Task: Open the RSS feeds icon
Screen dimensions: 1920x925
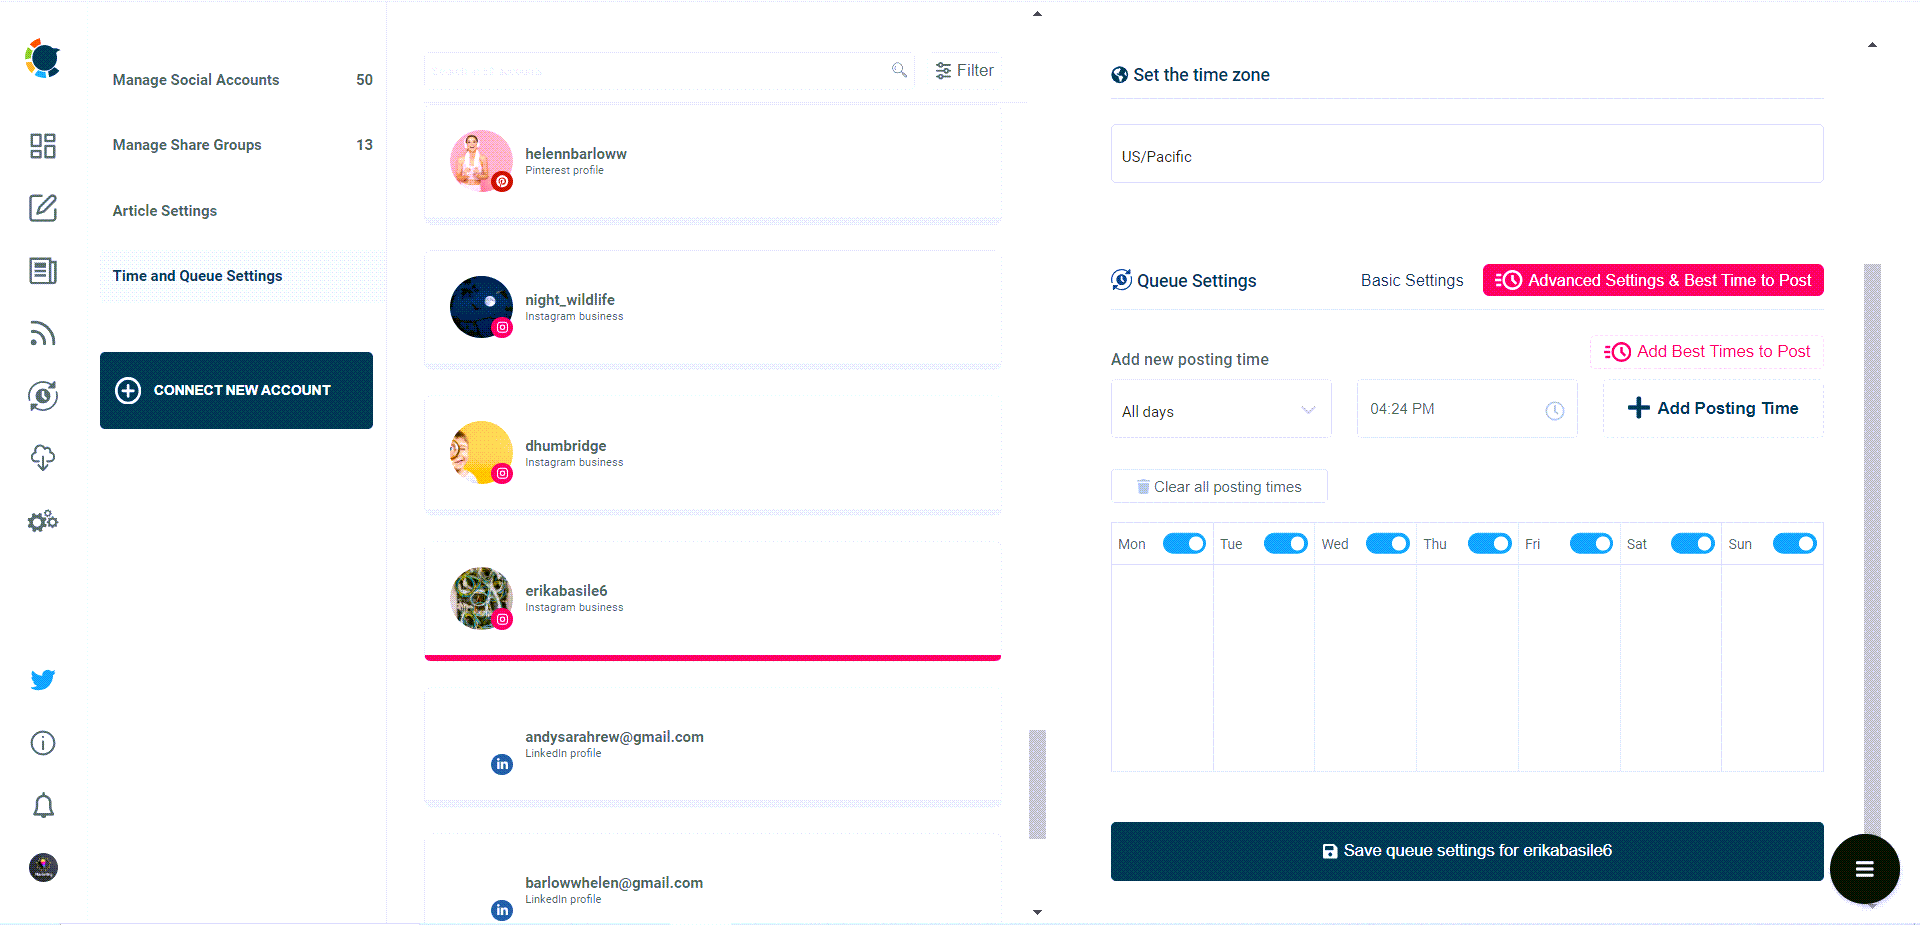Action: (43, 334)
